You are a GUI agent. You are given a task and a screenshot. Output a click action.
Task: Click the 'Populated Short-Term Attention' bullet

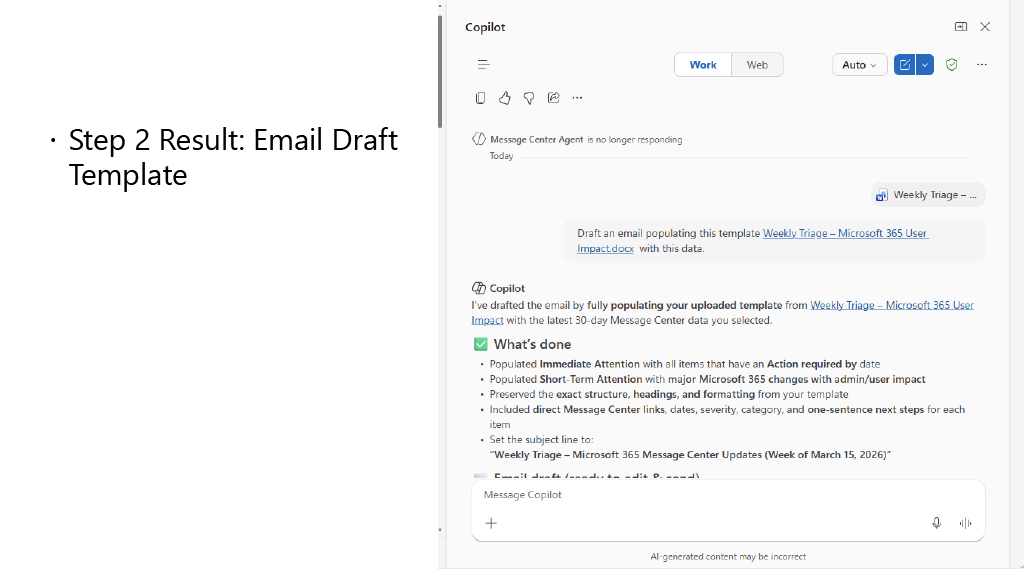click(707, 379)
